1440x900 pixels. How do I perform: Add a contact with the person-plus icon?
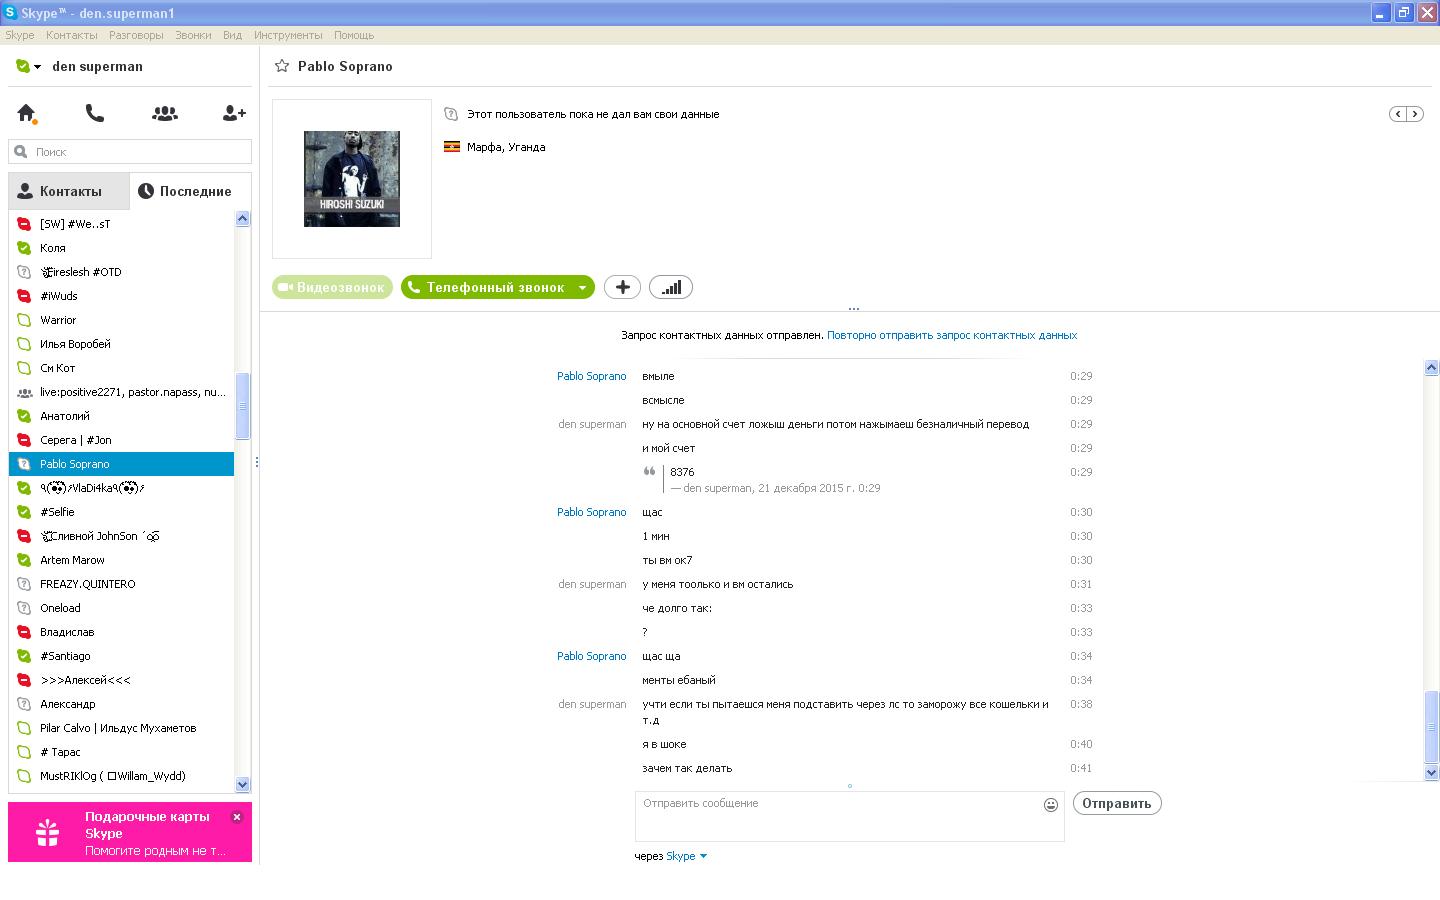[x=234, y=114]
